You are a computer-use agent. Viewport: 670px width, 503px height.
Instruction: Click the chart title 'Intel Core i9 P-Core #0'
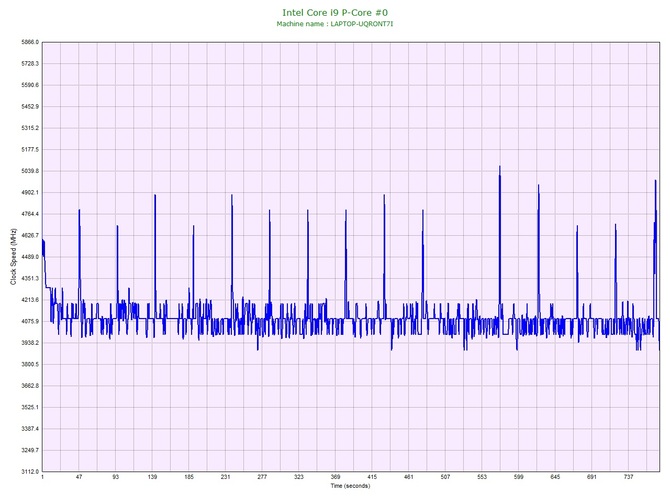[x=335, y=12]
